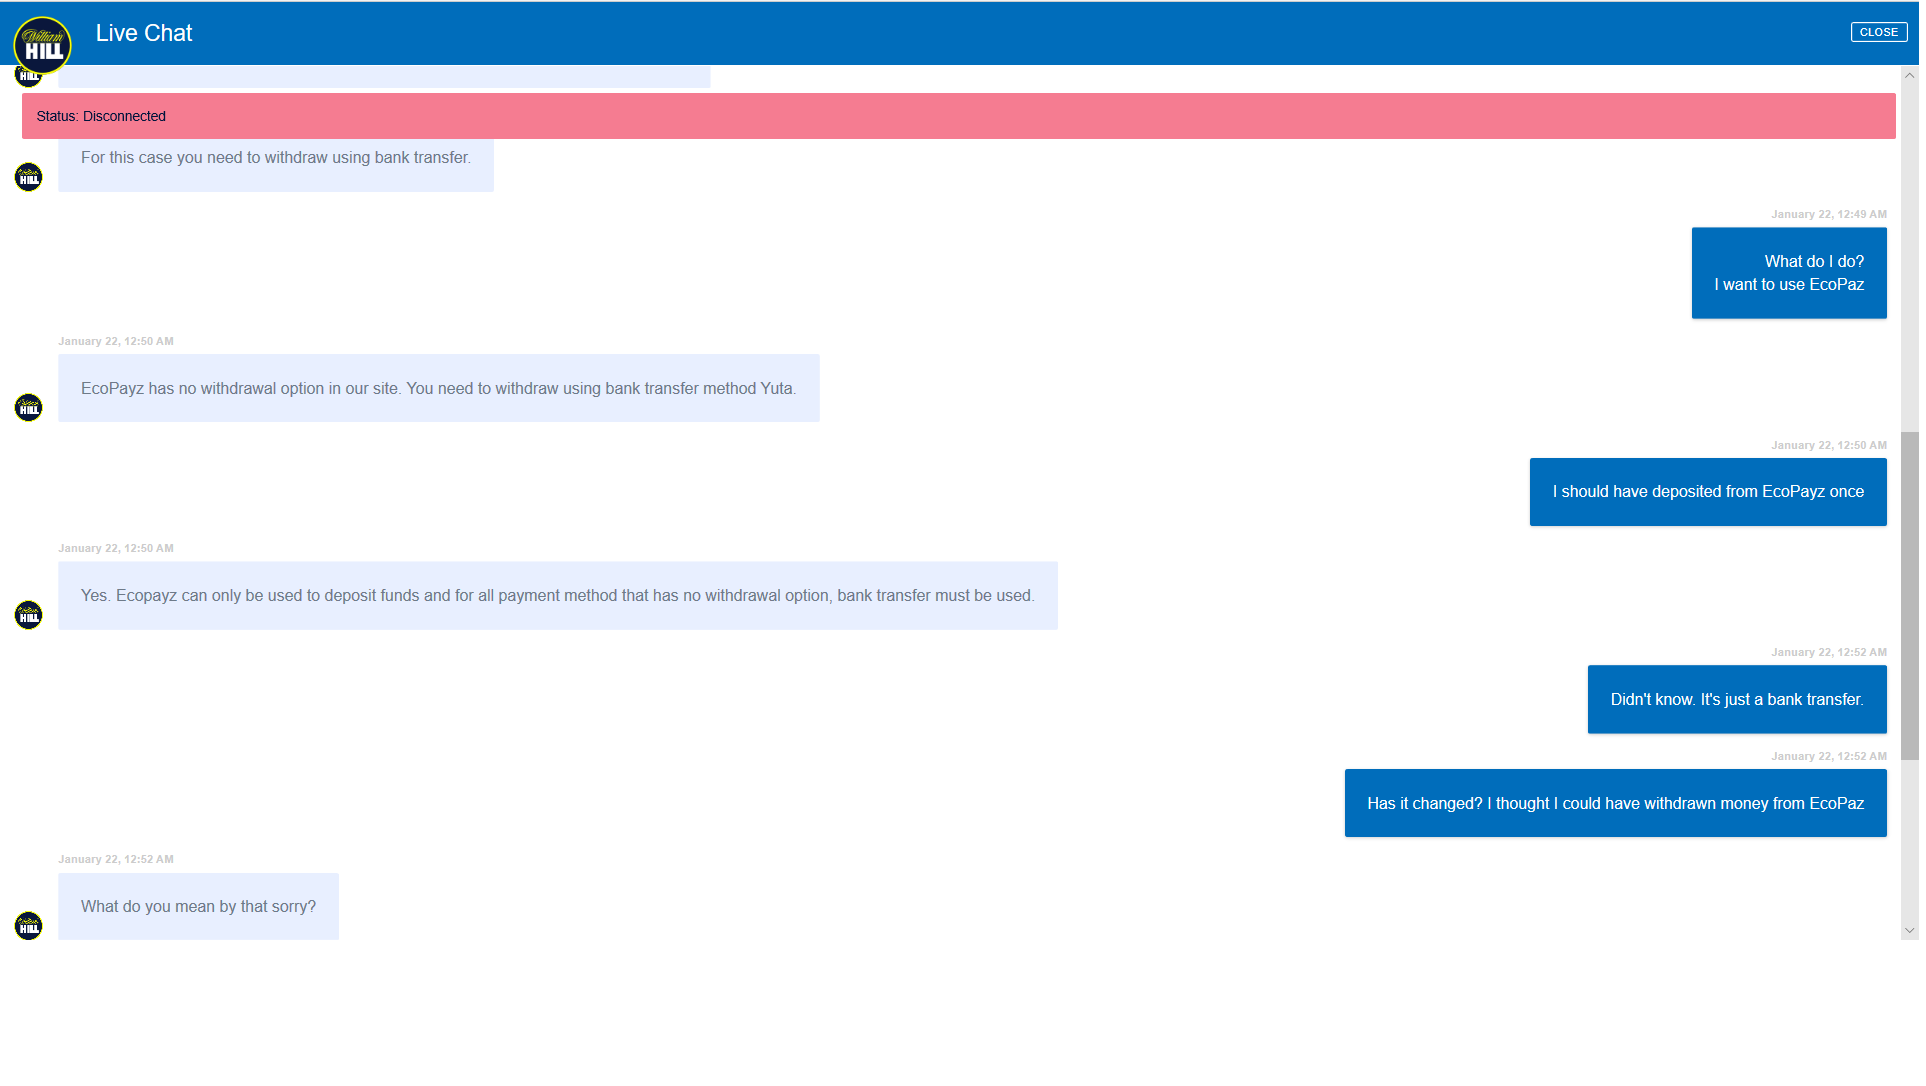Click 'EcoPayz has no withdrawal option' agent message

coord(438,389)
